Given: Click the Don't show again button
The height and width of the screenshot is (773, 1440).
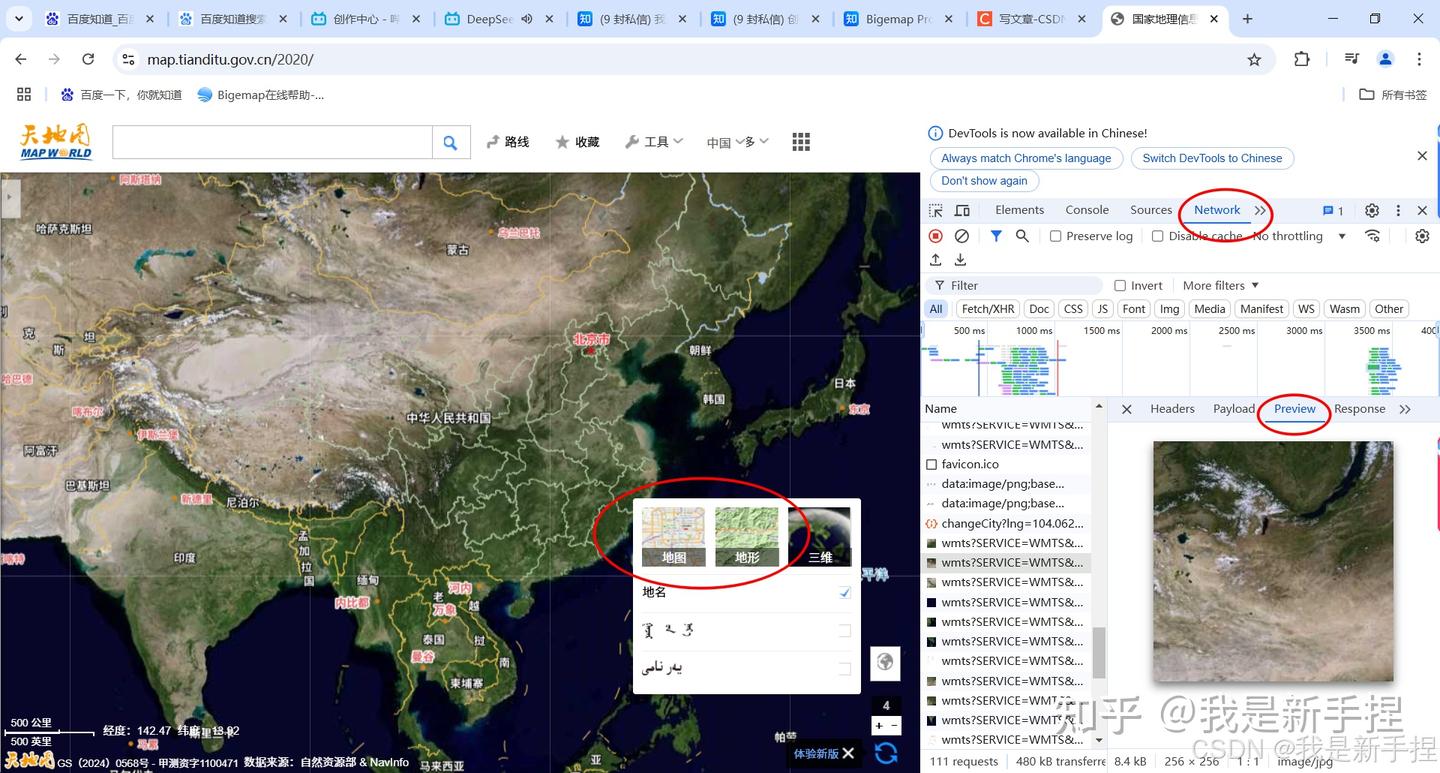Looking at the screenshot, I should click(984, 180).
